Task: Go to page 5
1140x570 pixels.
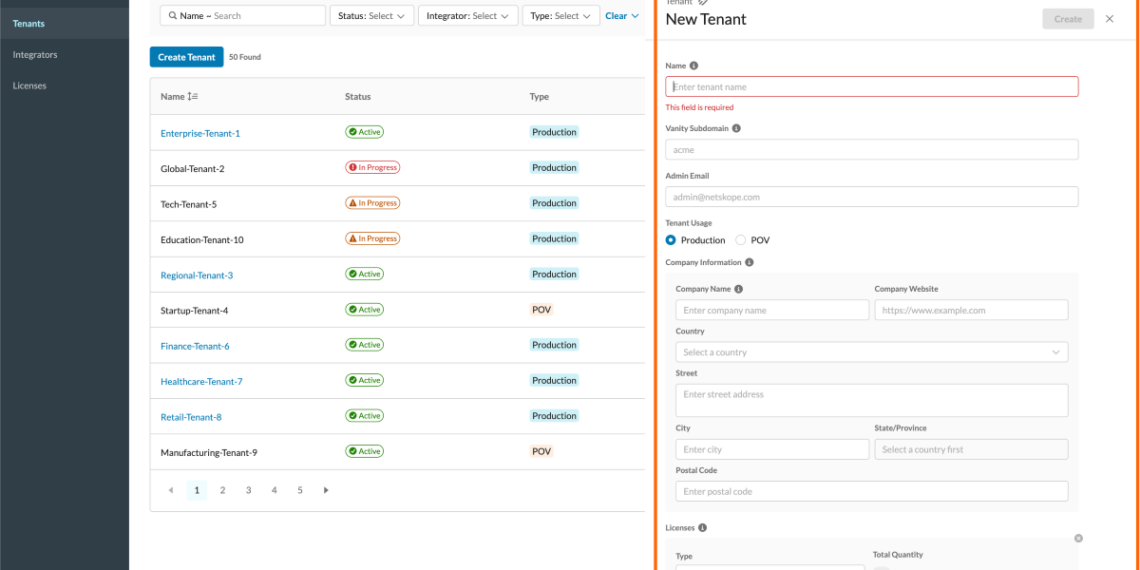Action: click(x=300, y=490)
